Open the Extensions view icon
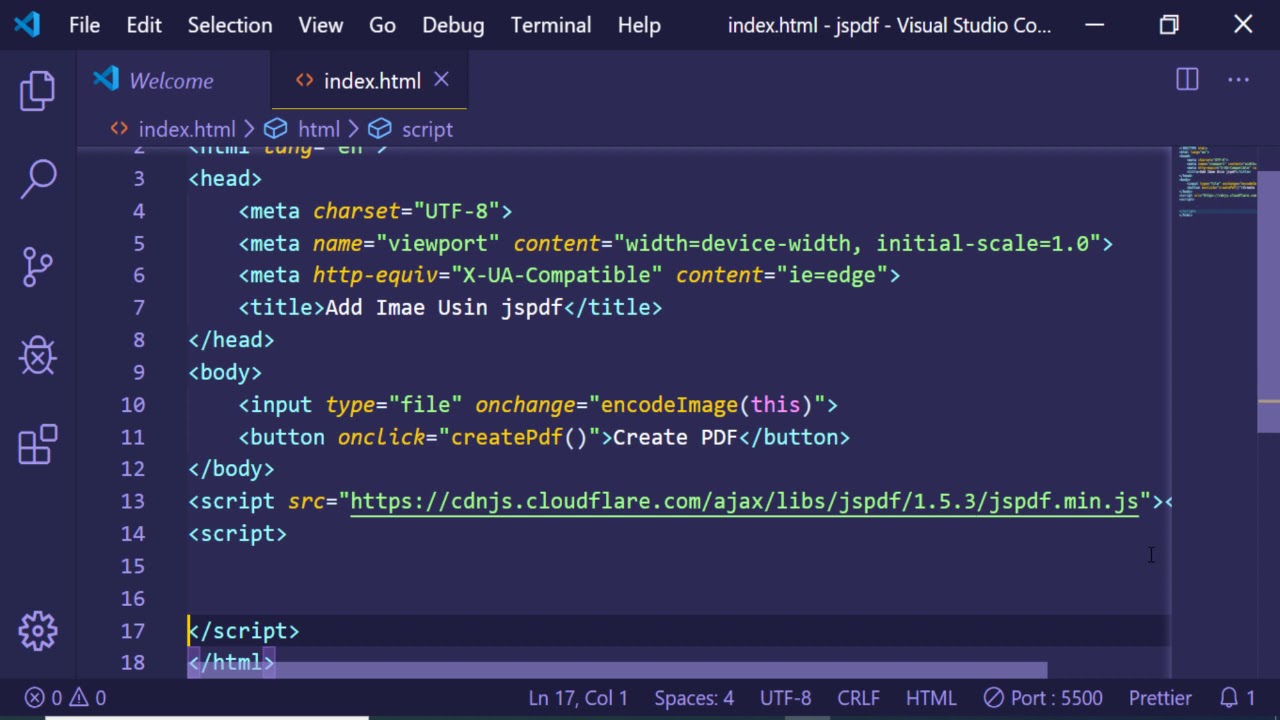 click(x=38, y=444)
